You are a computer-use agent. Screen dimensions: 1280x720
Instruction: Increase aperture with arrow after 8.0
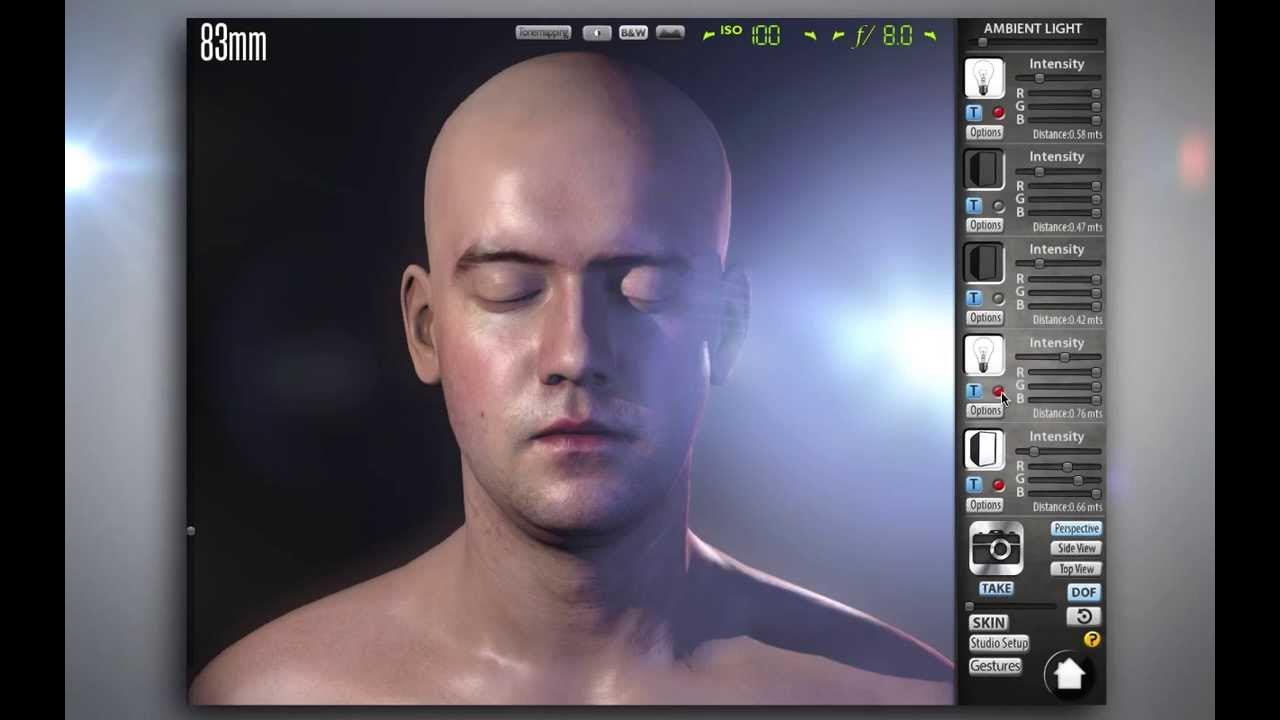tap(930, 36)
